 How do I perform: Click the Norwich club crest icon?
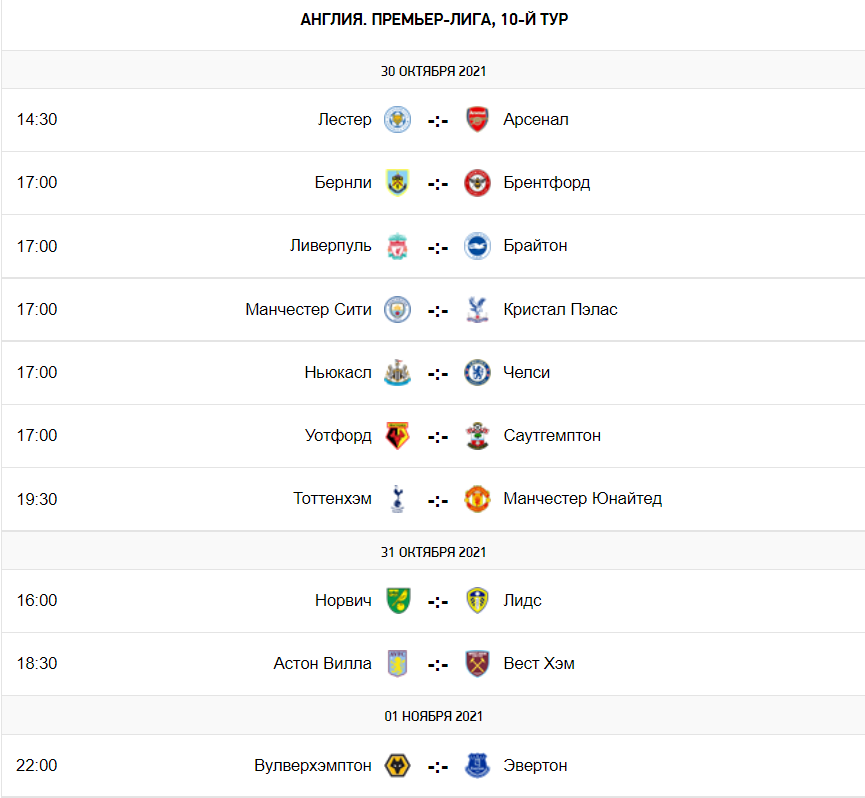click(397, 600)
